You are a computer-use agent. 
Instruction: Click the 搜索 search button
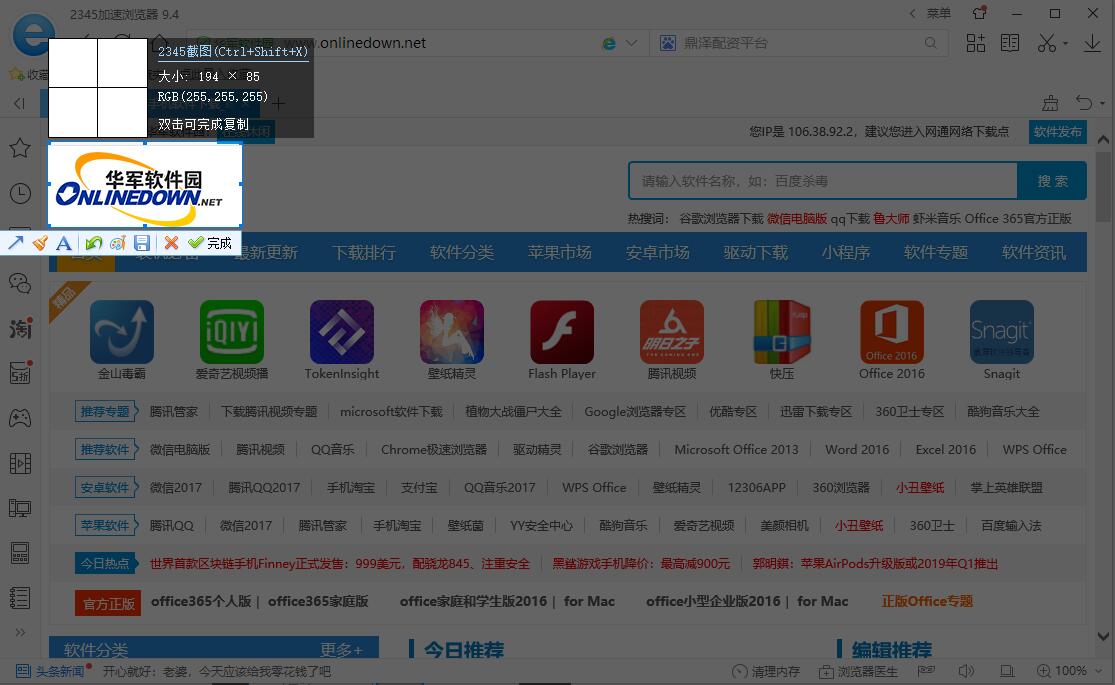1051,181
